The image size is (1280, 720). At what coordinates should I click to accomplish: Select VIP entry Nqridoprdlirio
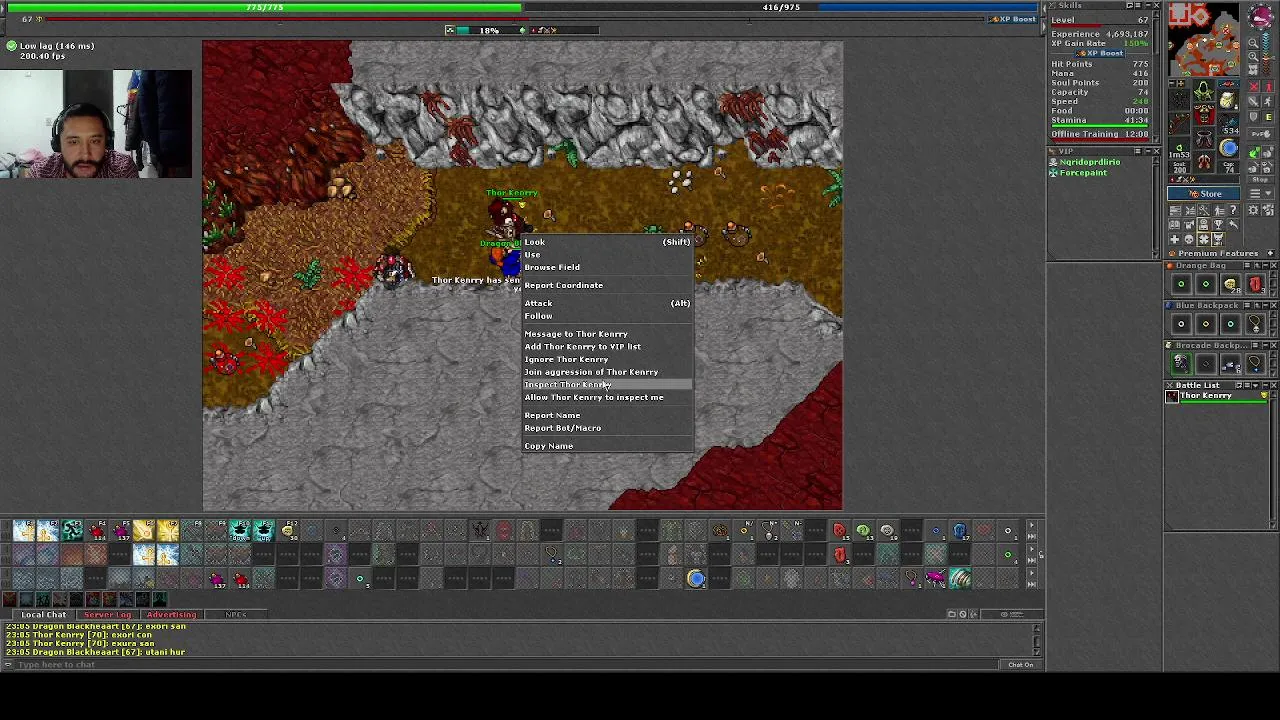click(x=1090, y=162)
